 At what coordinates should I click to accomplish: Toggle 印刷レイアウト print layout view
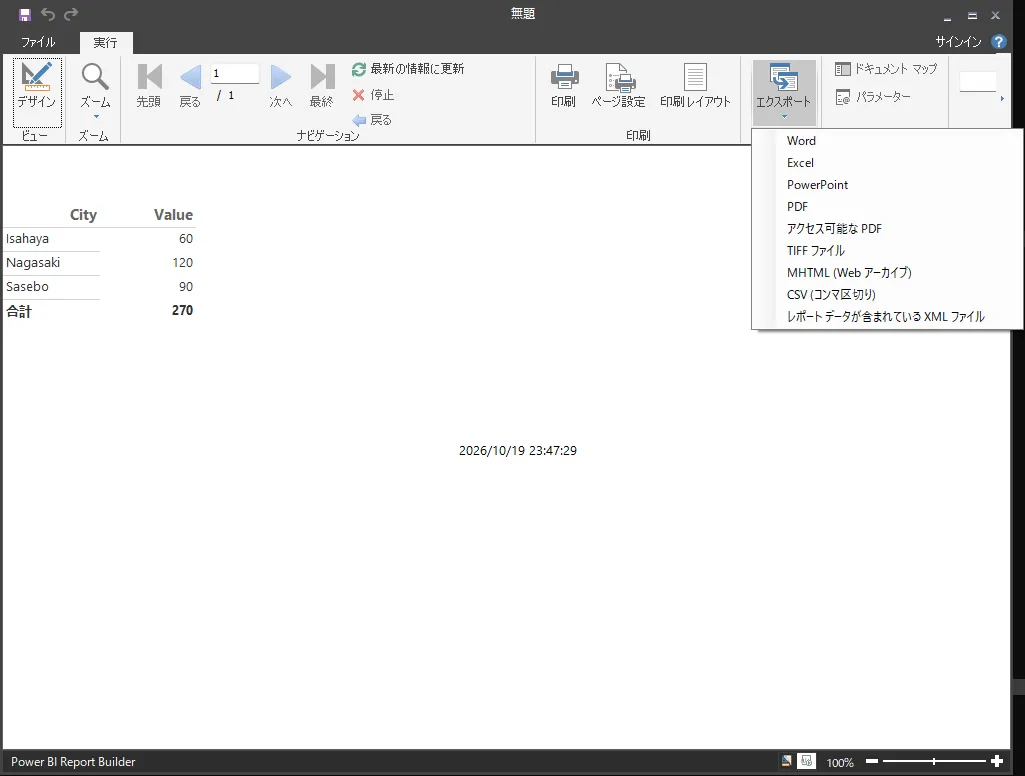(695, 85)
